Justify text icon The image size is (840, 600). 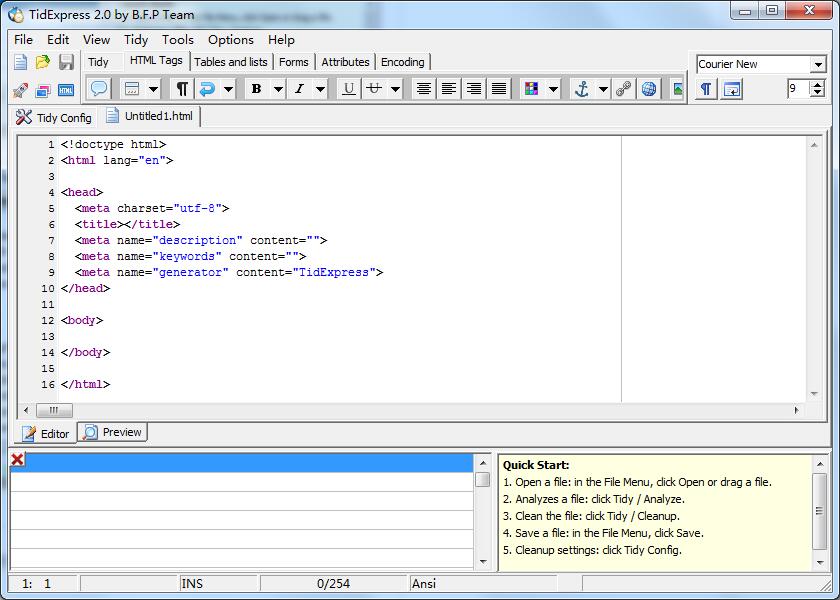[x=499, y=88]
